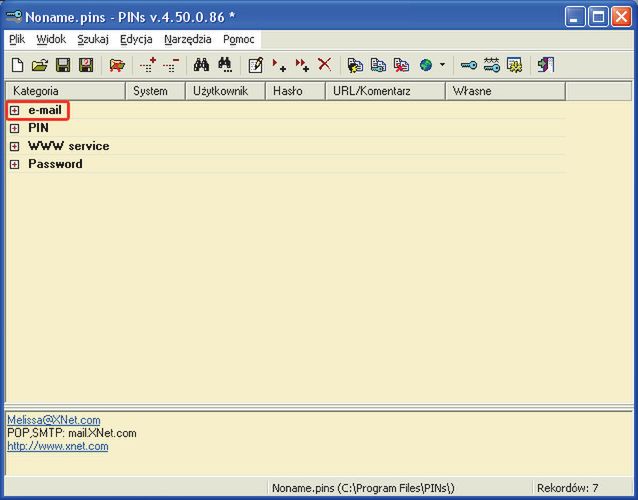Image resolution: width=638 pixels, height=500 pixels.
Task: Save using the first floppy disk icon
Action: [x=63, y=65]
